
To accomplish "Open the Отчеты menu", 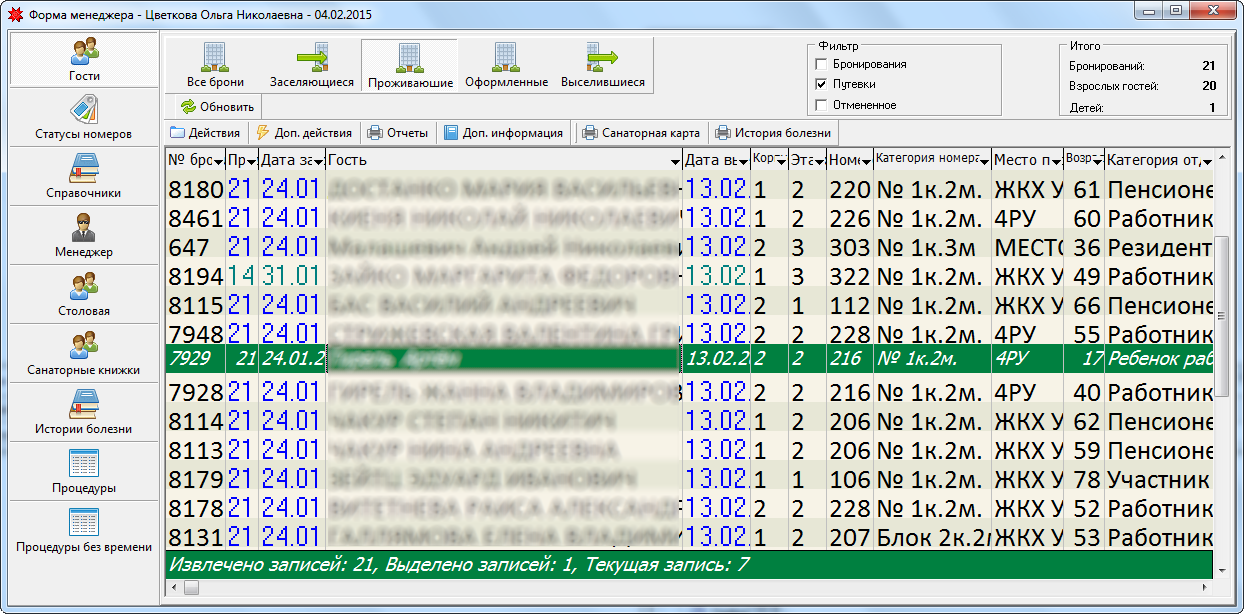I will [398, 132].
